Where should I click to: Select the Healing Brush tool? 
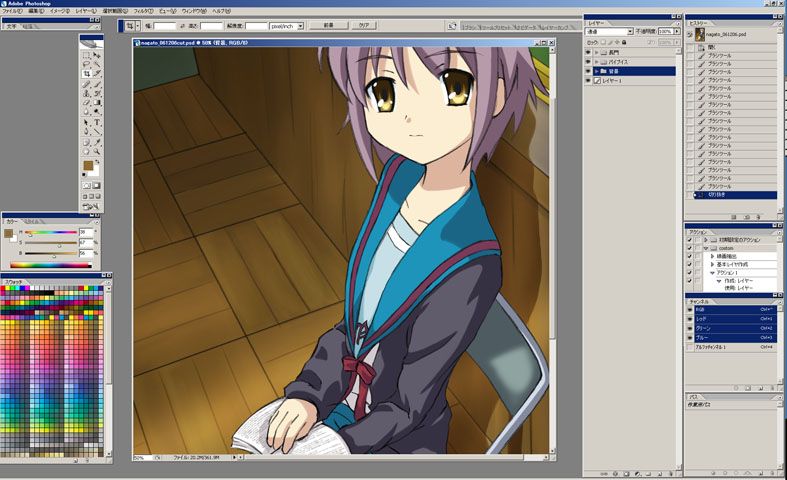(86, 84)
